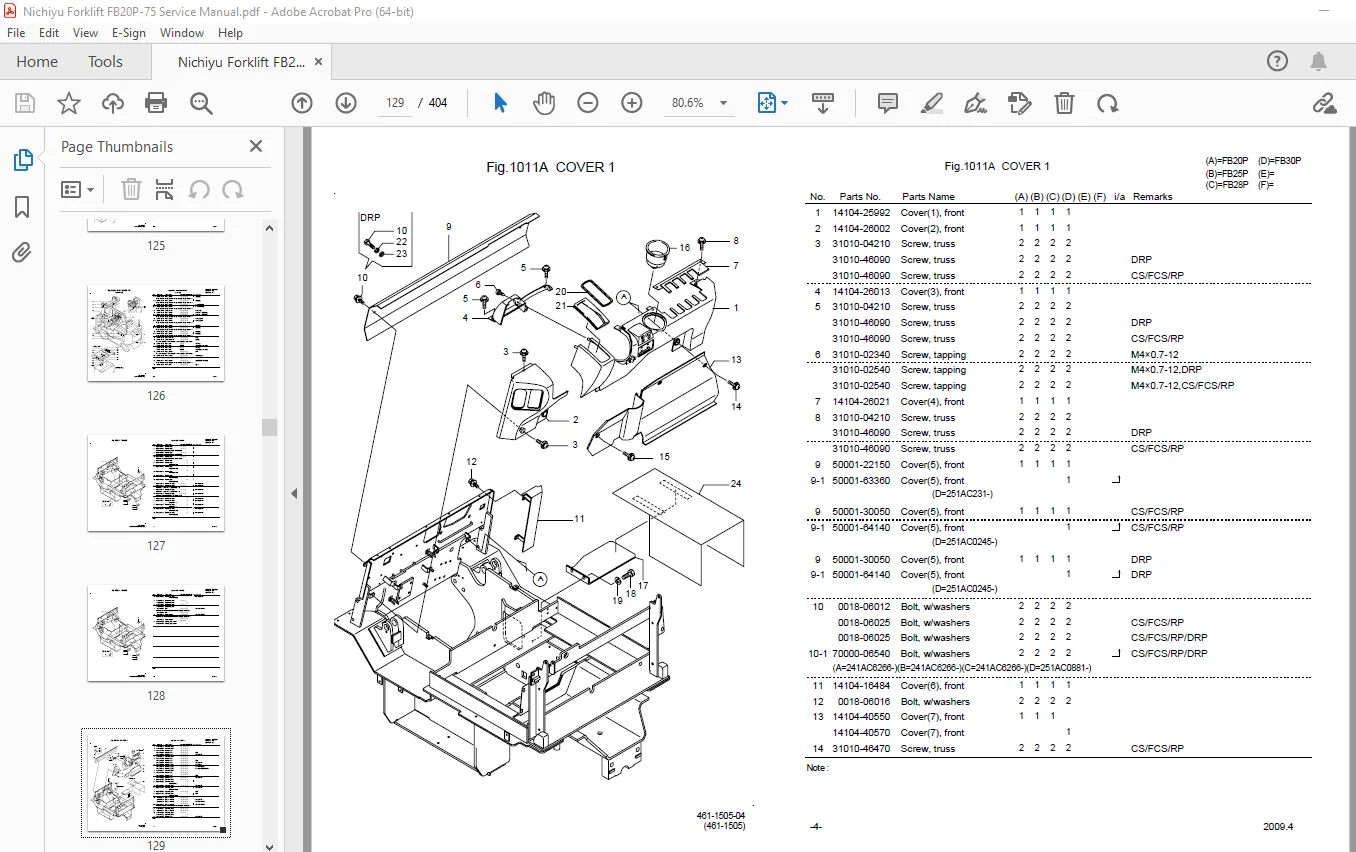Image resolution: width=1356 pixels, height=852 pixels.
Task: Click part number 14104-25992
Action: [x=861, y=212]
